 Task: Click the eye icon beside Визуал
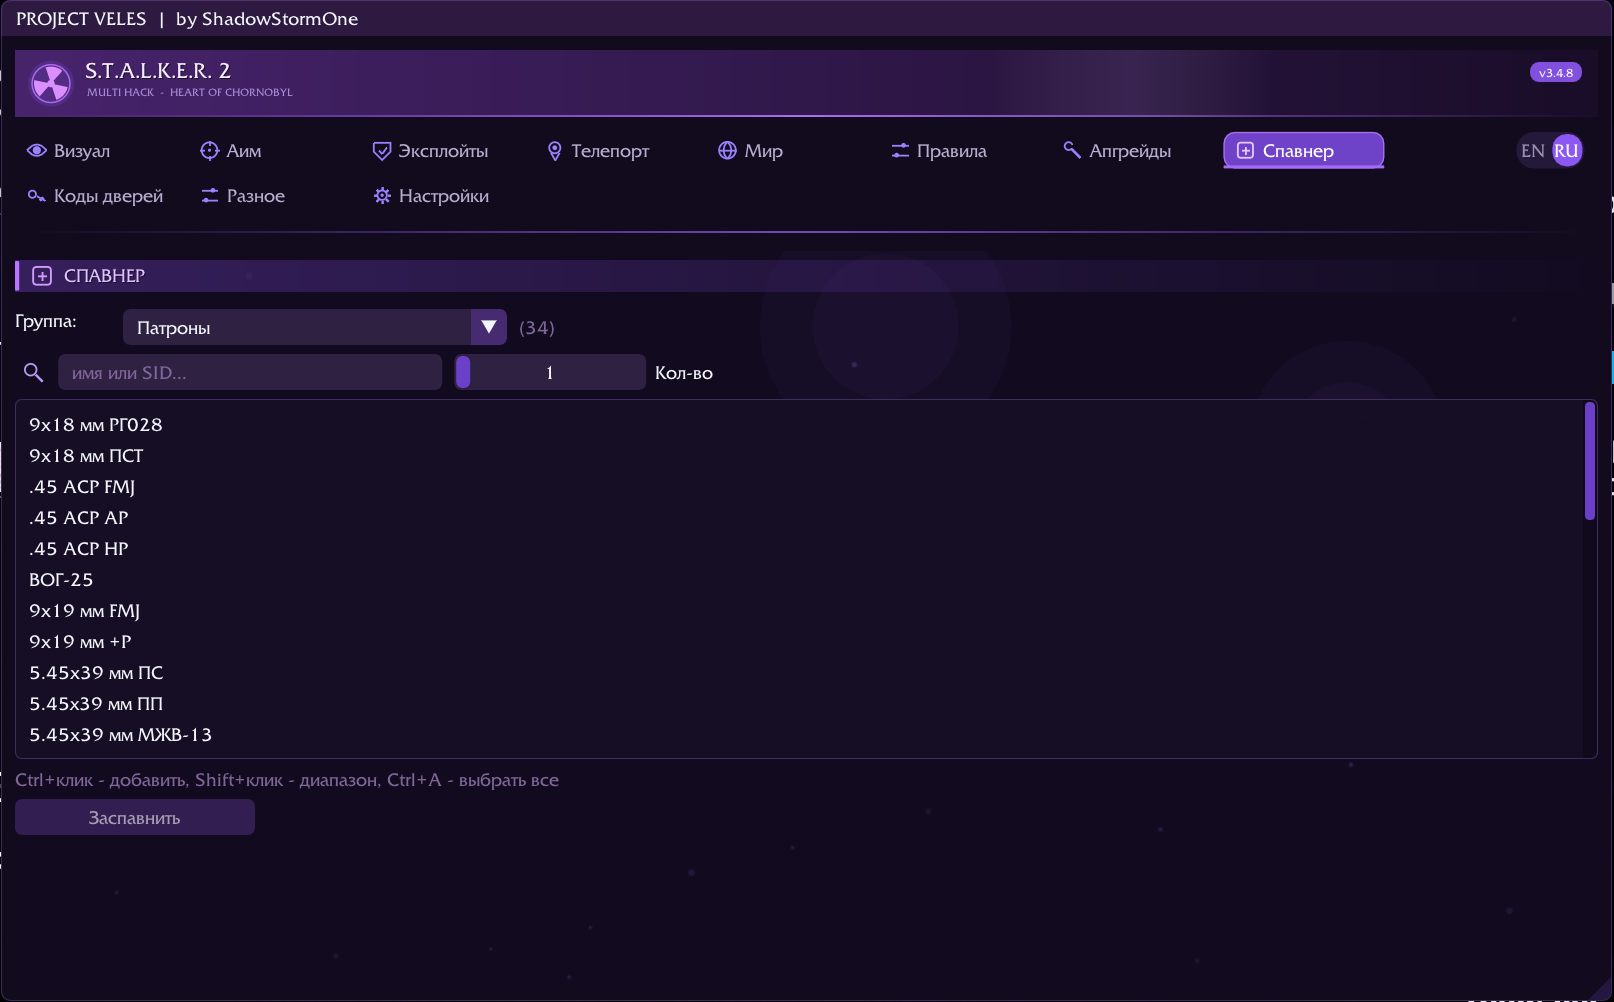tap(37, 151)
